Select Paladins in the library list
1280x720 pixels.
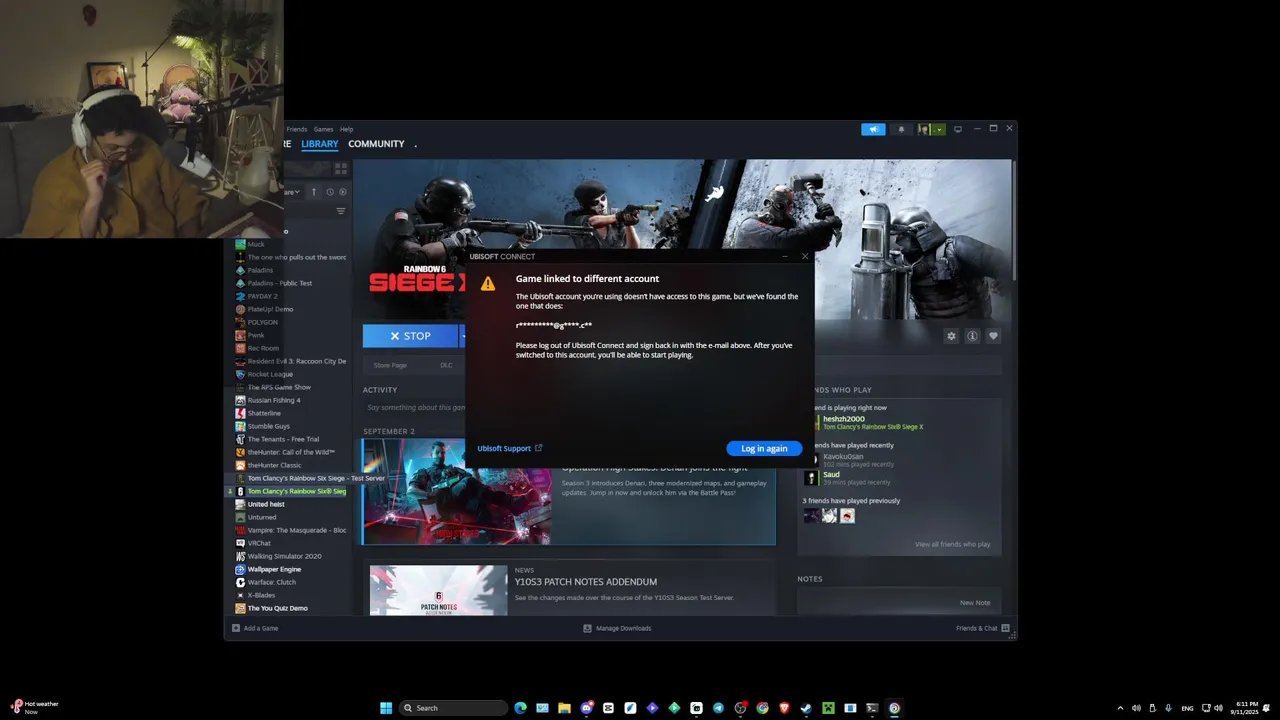point(260,270)
